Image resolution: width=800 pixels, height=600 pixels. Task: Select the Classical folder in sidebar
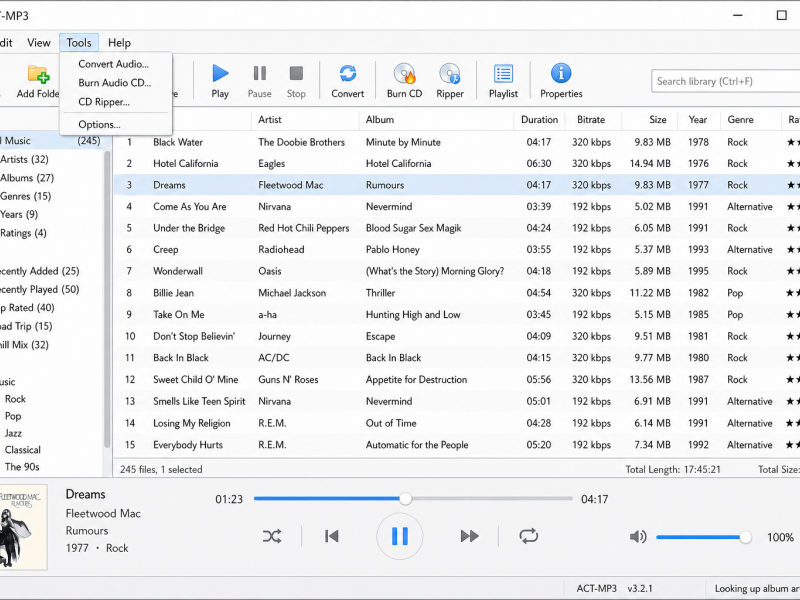click(22, 450)
